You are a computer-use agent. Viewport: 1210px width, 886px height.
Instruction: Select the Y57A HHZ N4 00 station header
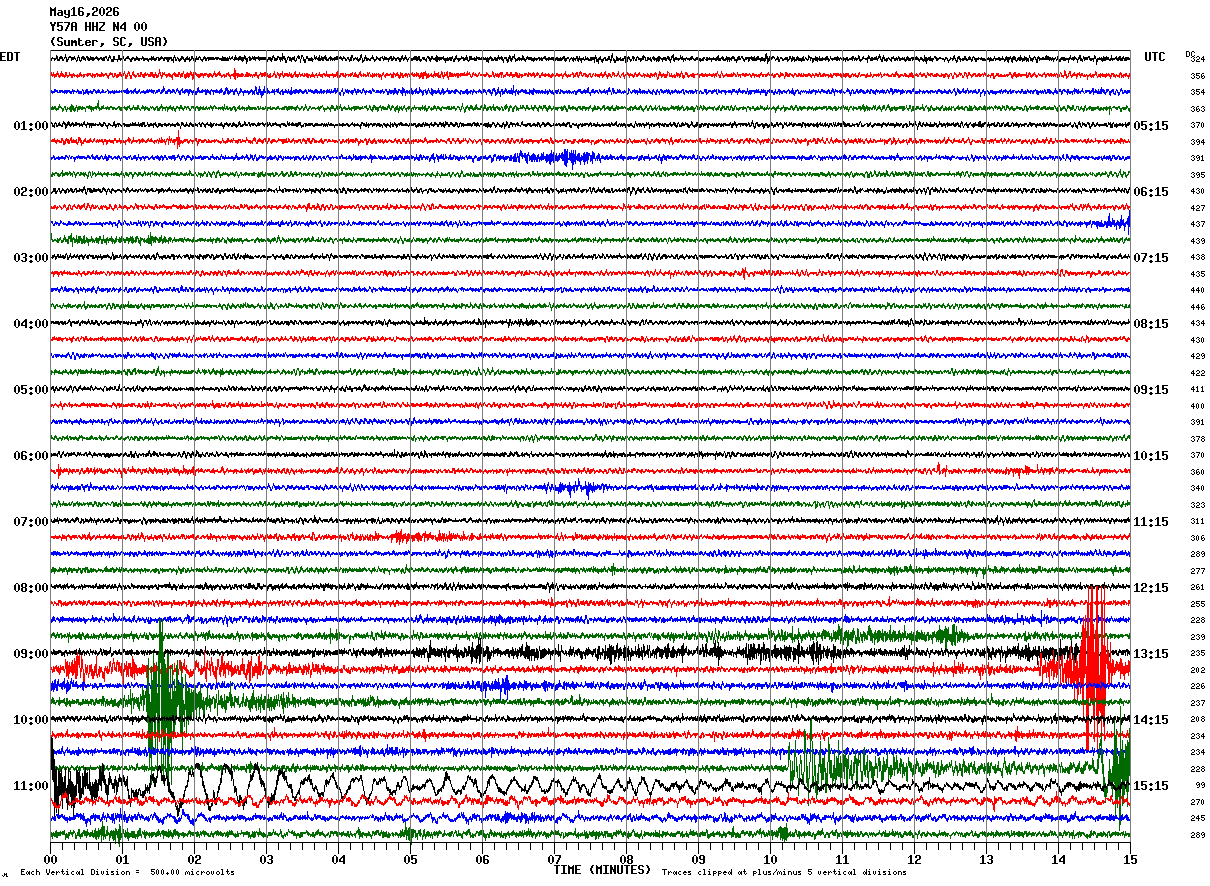[x=99, y=27]
